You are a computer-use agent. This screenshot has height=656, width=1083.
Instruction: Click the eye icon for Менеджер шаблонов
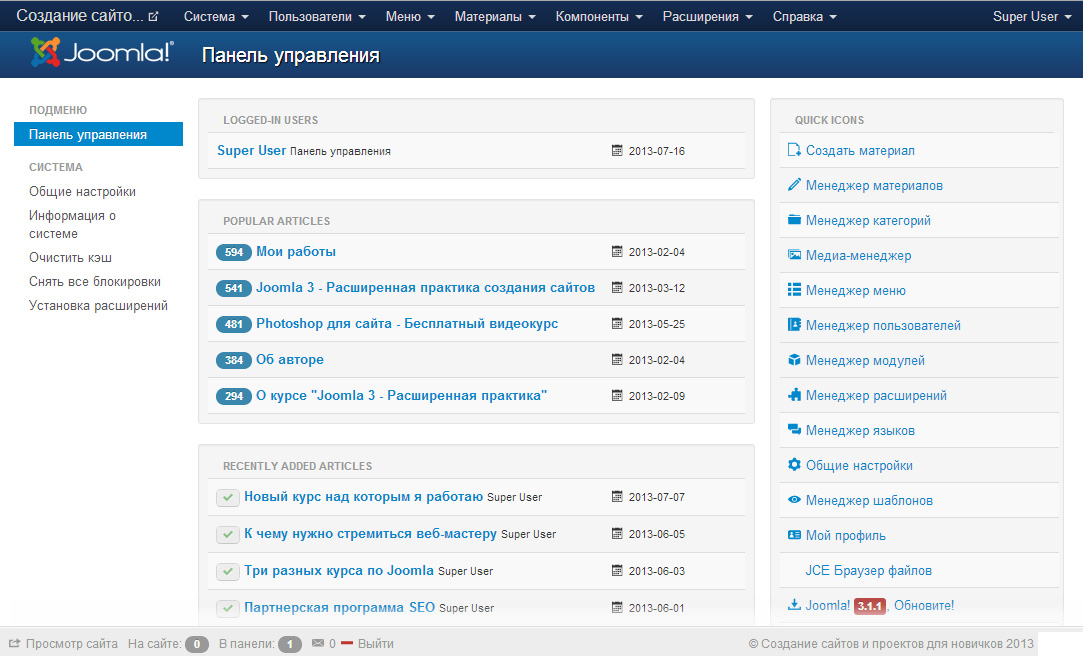[794, 501]
